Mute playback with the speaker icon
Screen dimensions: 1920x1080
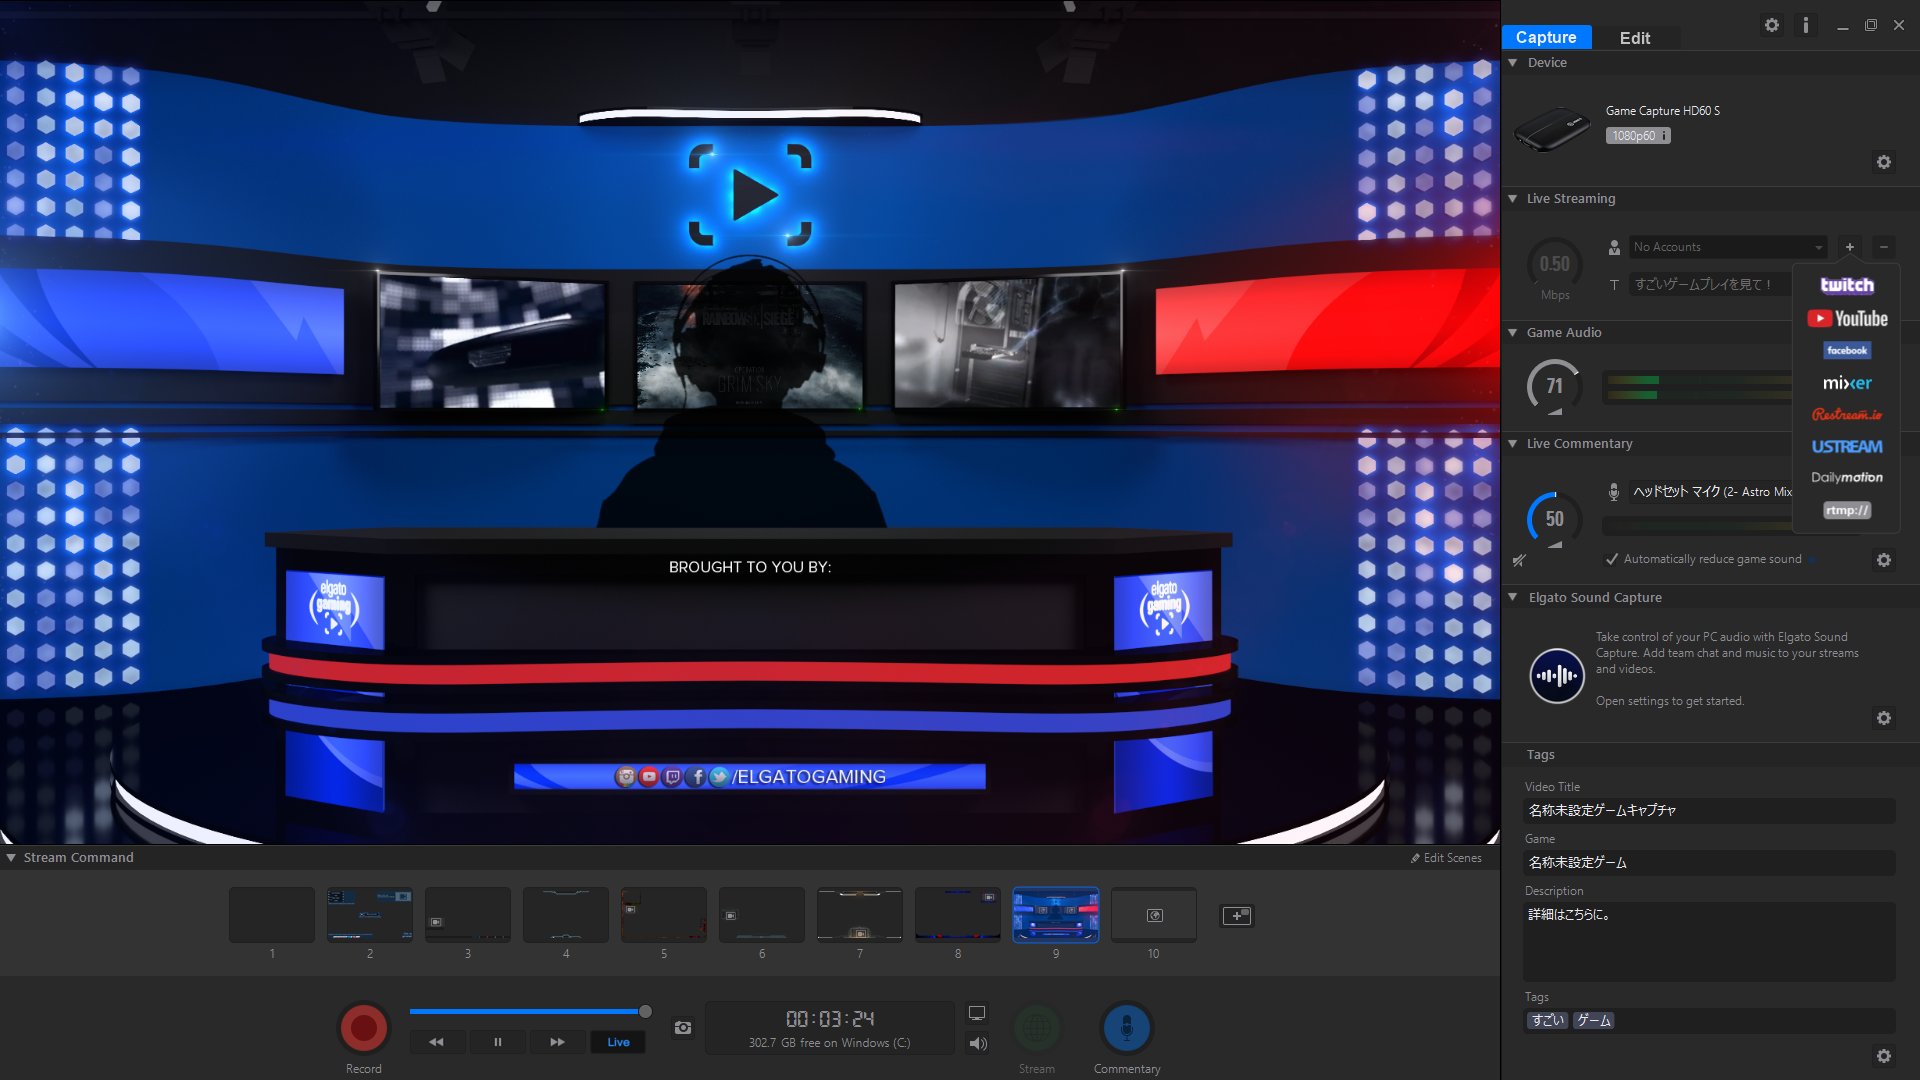[977, 1044]
